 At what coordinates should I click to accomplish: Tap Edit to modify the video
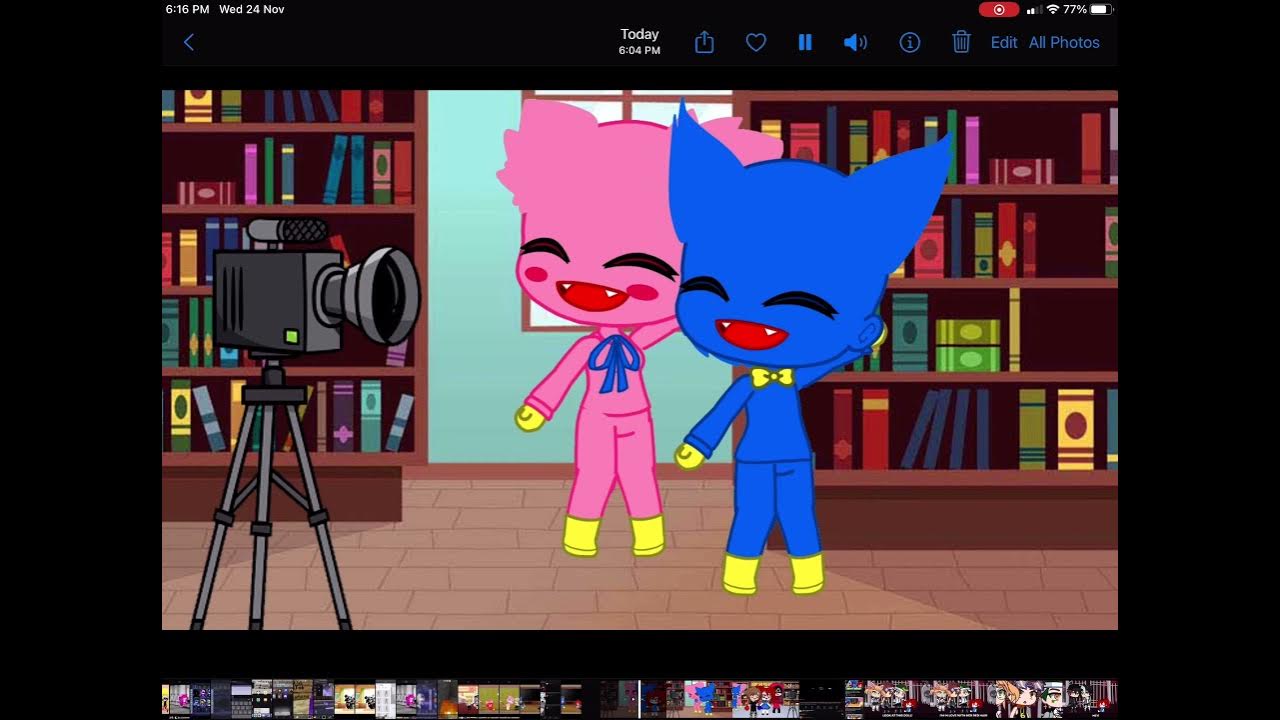pyautogui.click(x=1004, y=42)
